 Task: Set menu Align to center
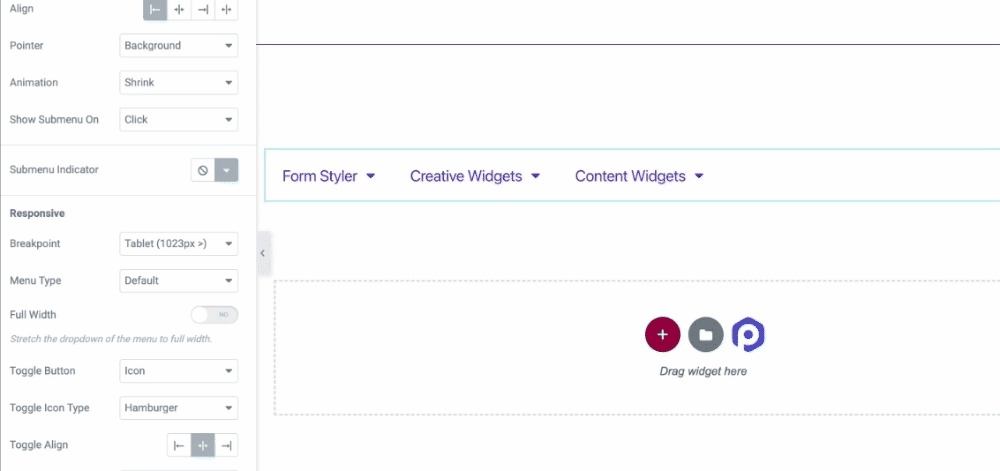pos(179,9)
